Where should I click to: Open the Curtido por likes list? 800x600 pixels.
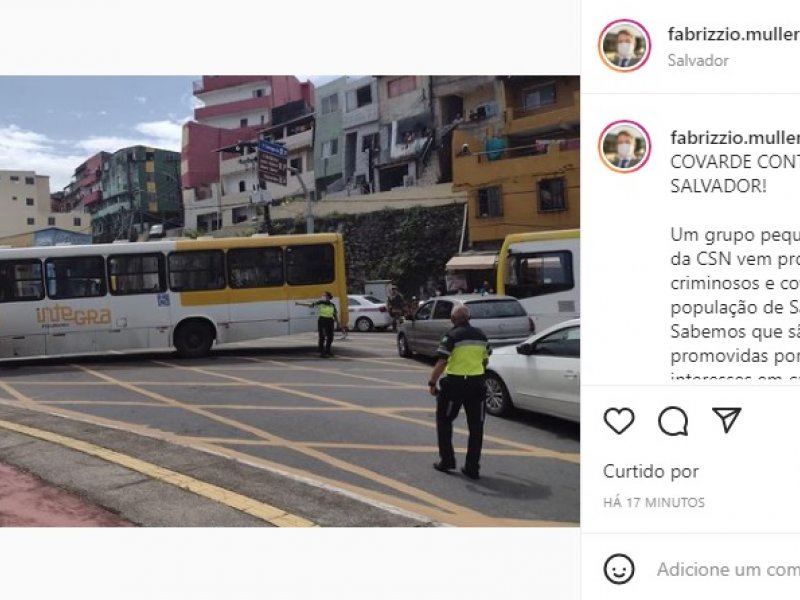[651, 471]
